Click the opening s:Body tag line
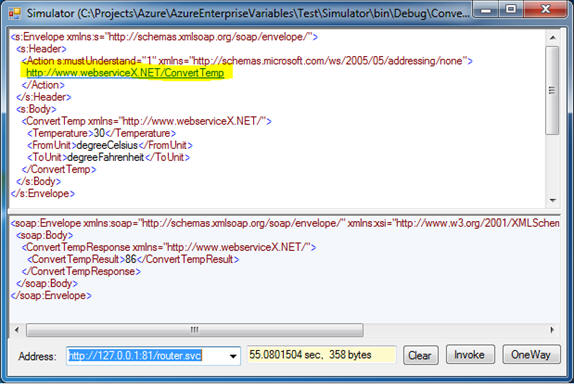575x384 pixels. pyautogui.click(x=36, y=109)
